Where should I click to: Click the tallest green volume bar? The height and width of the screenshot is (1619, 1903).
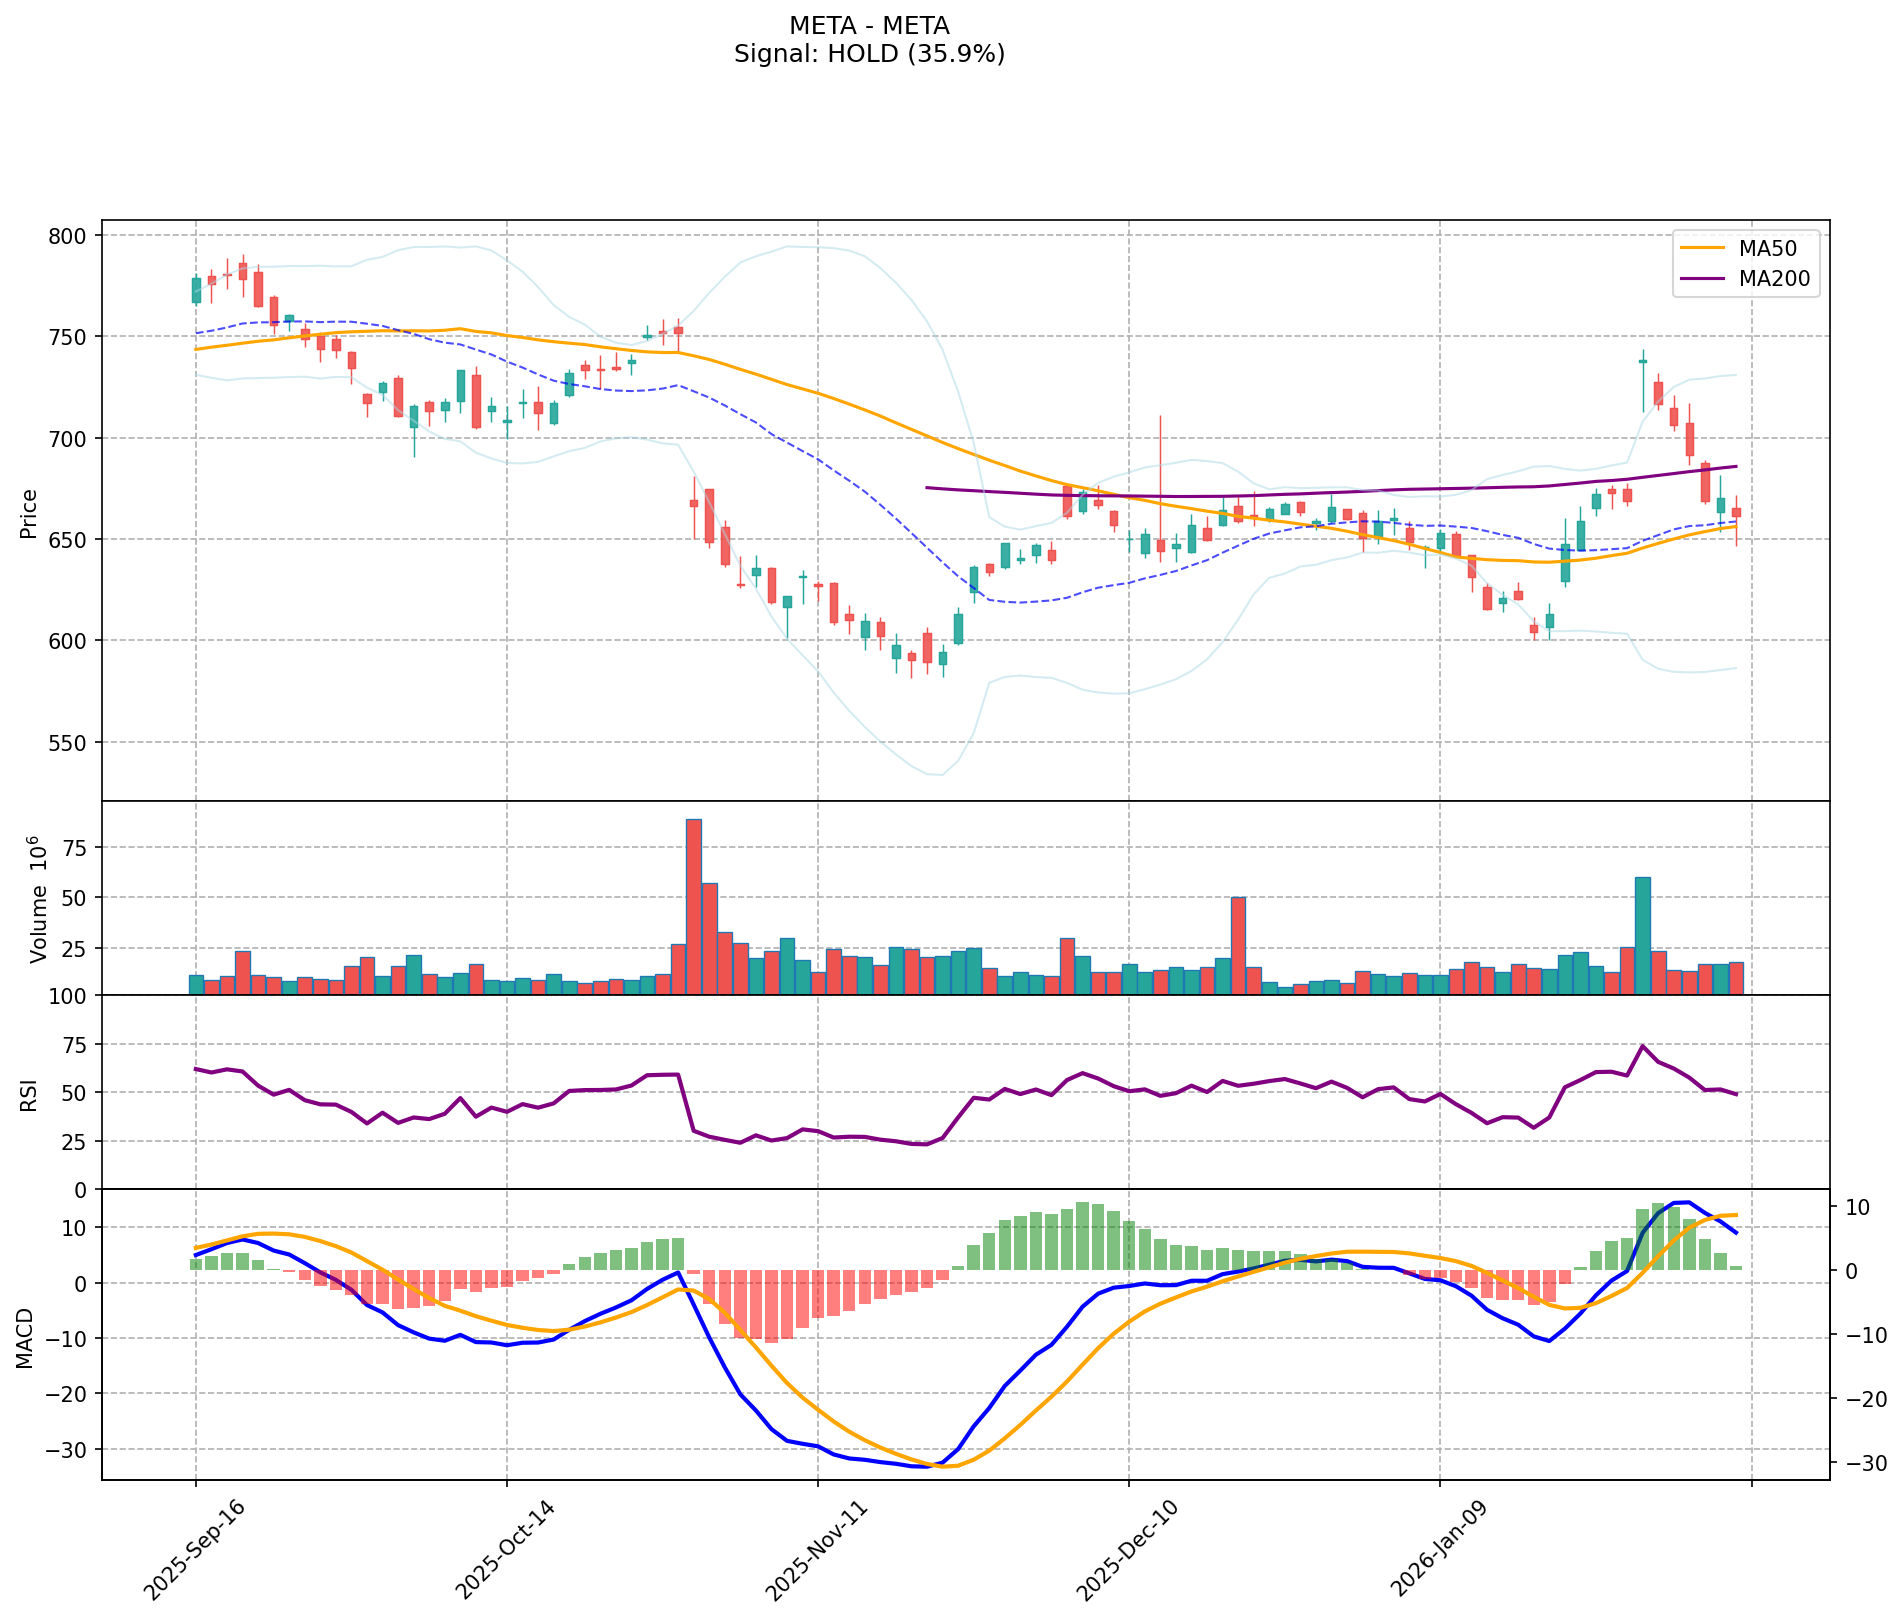1642,935
